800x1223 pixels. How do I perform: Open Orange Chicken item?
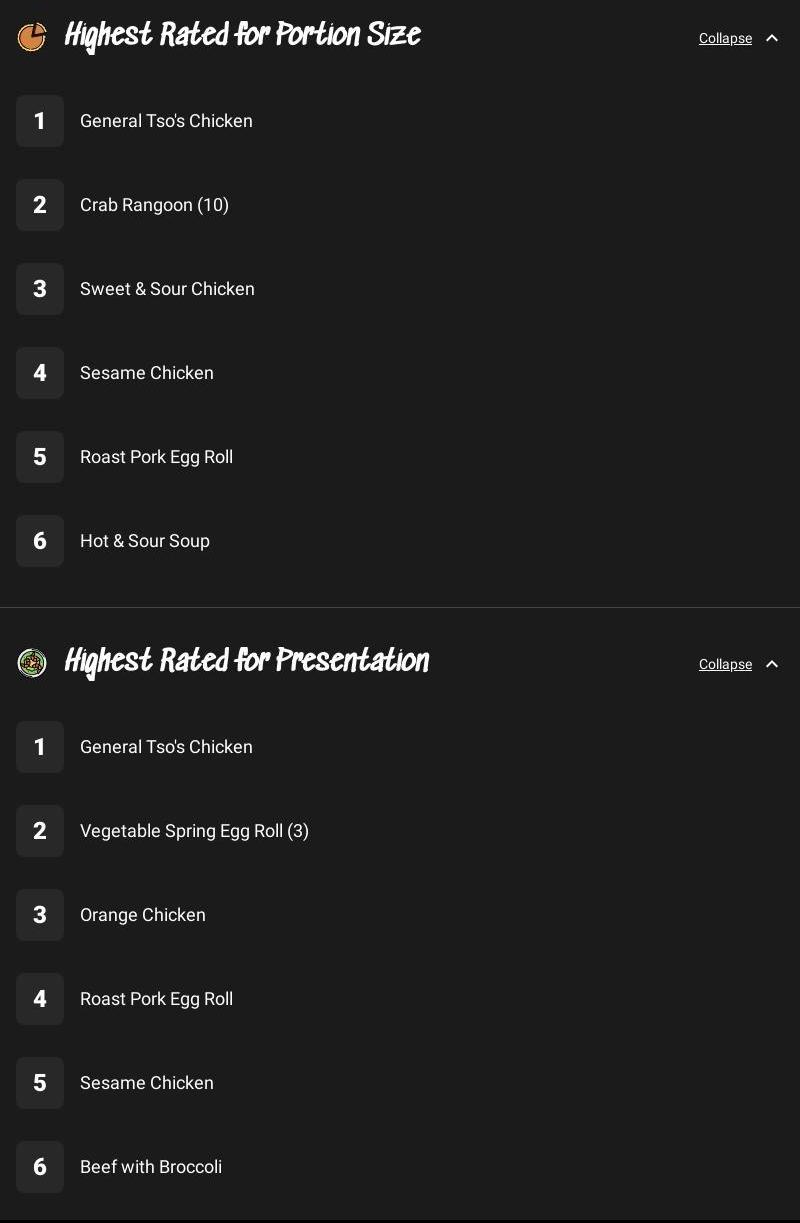(x=143, y=915)
